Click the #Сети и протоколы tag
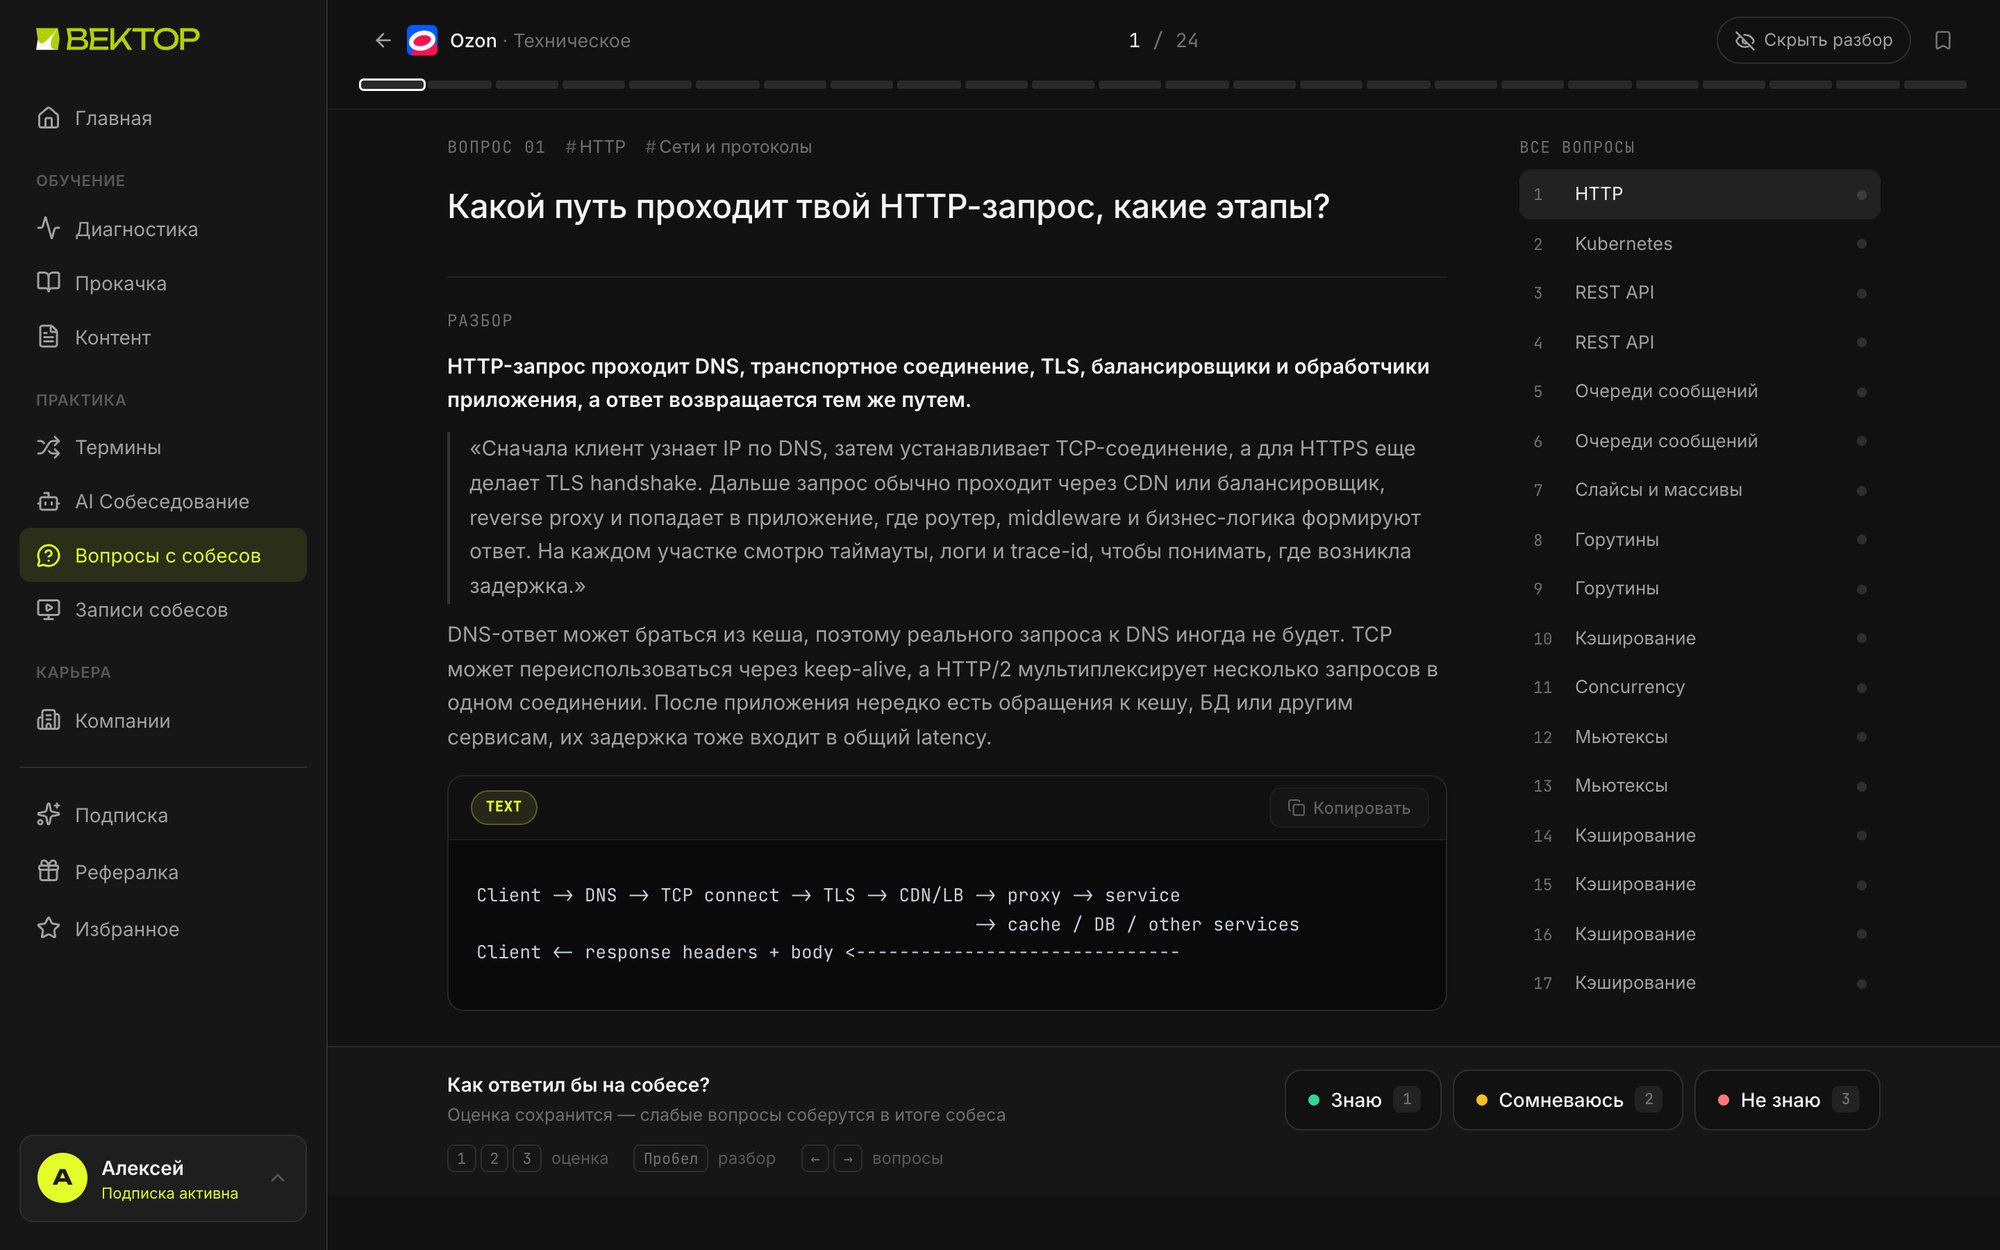 (x=728, y=147)
